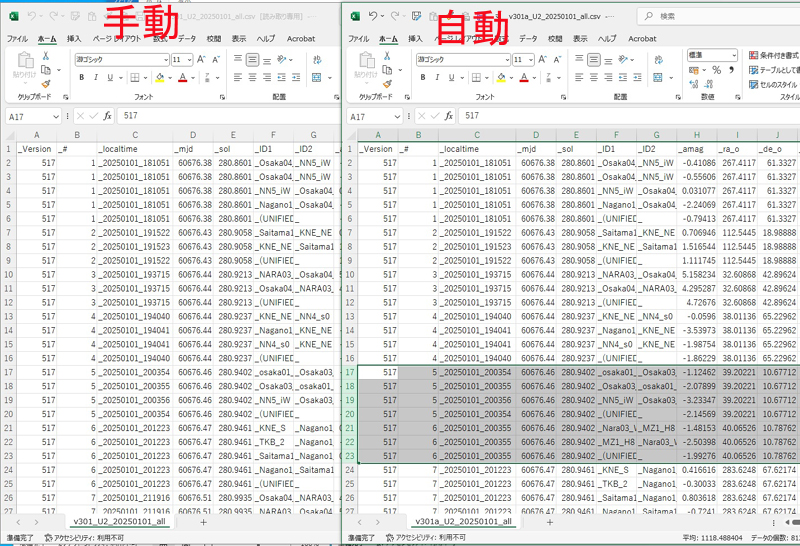Click the Cut scissors icon in left window
The width and height of the screenshot is (800, 546).
46,58
